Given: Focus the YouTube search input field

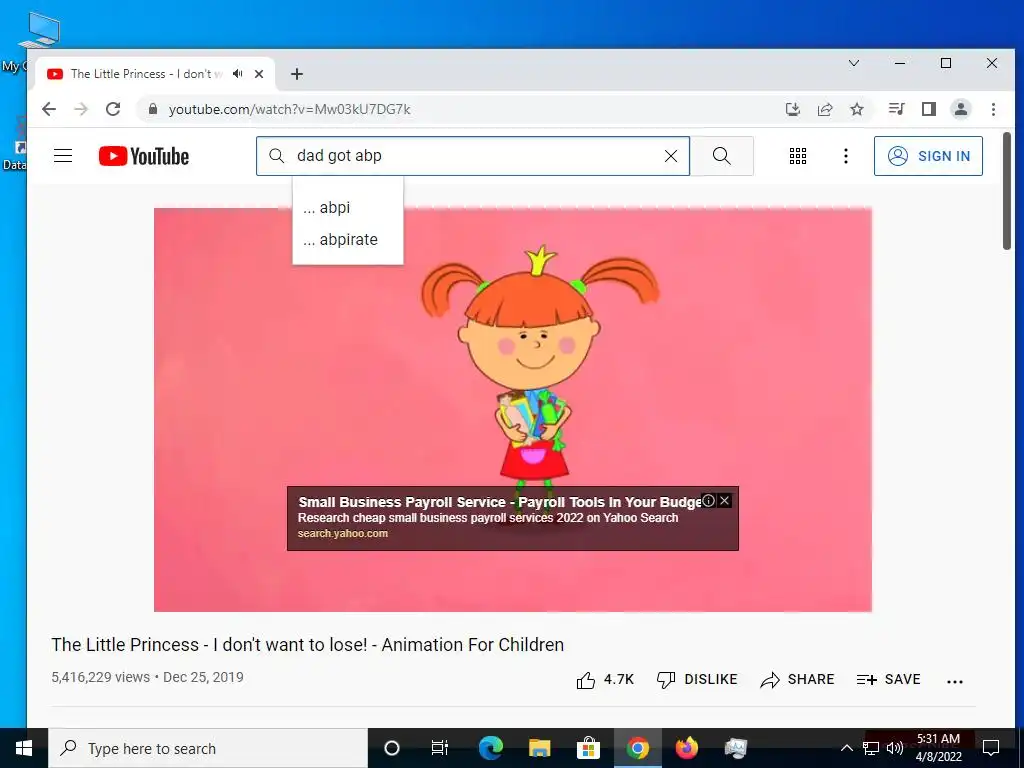Looking at the screenshot, I should pyautogui.click(x=473, y=156).
